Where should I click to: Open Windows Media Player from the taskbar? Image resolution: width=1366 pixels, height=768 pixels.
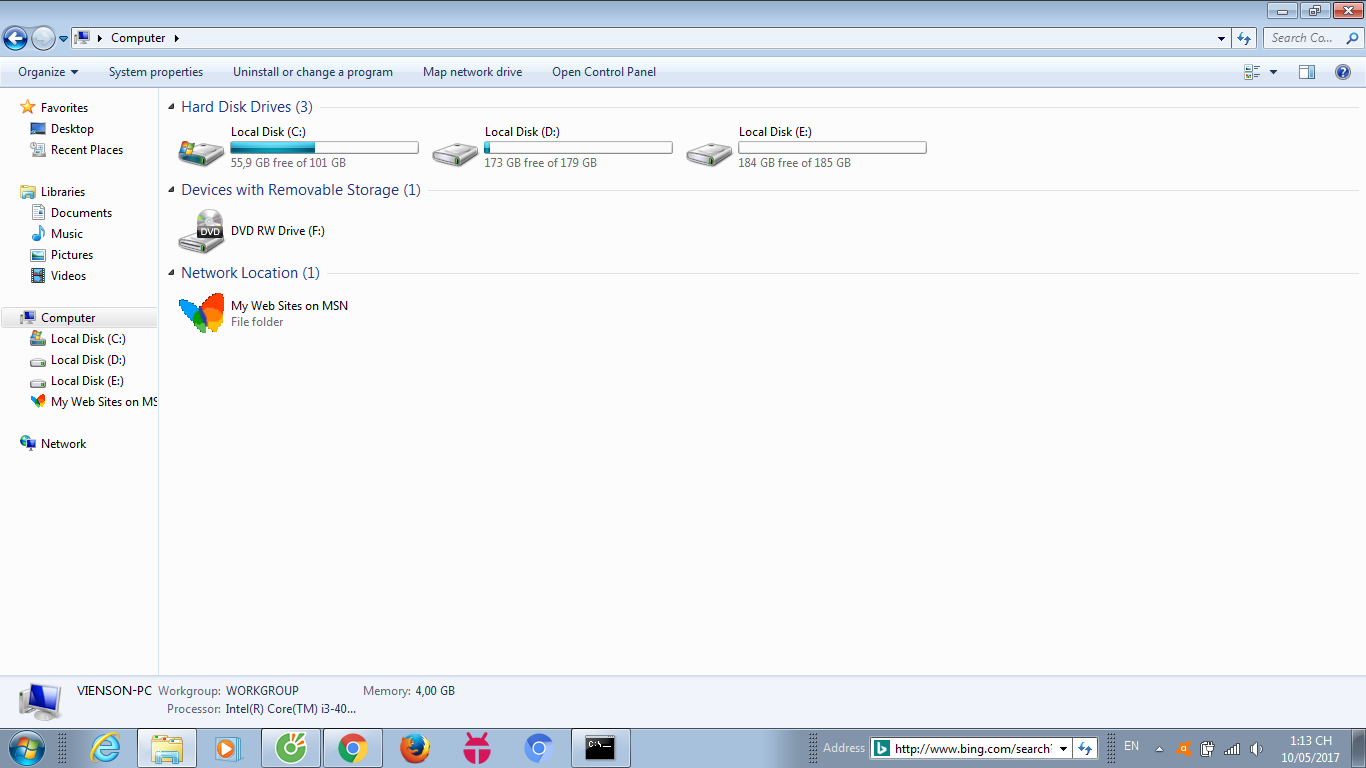coord(229,748)
